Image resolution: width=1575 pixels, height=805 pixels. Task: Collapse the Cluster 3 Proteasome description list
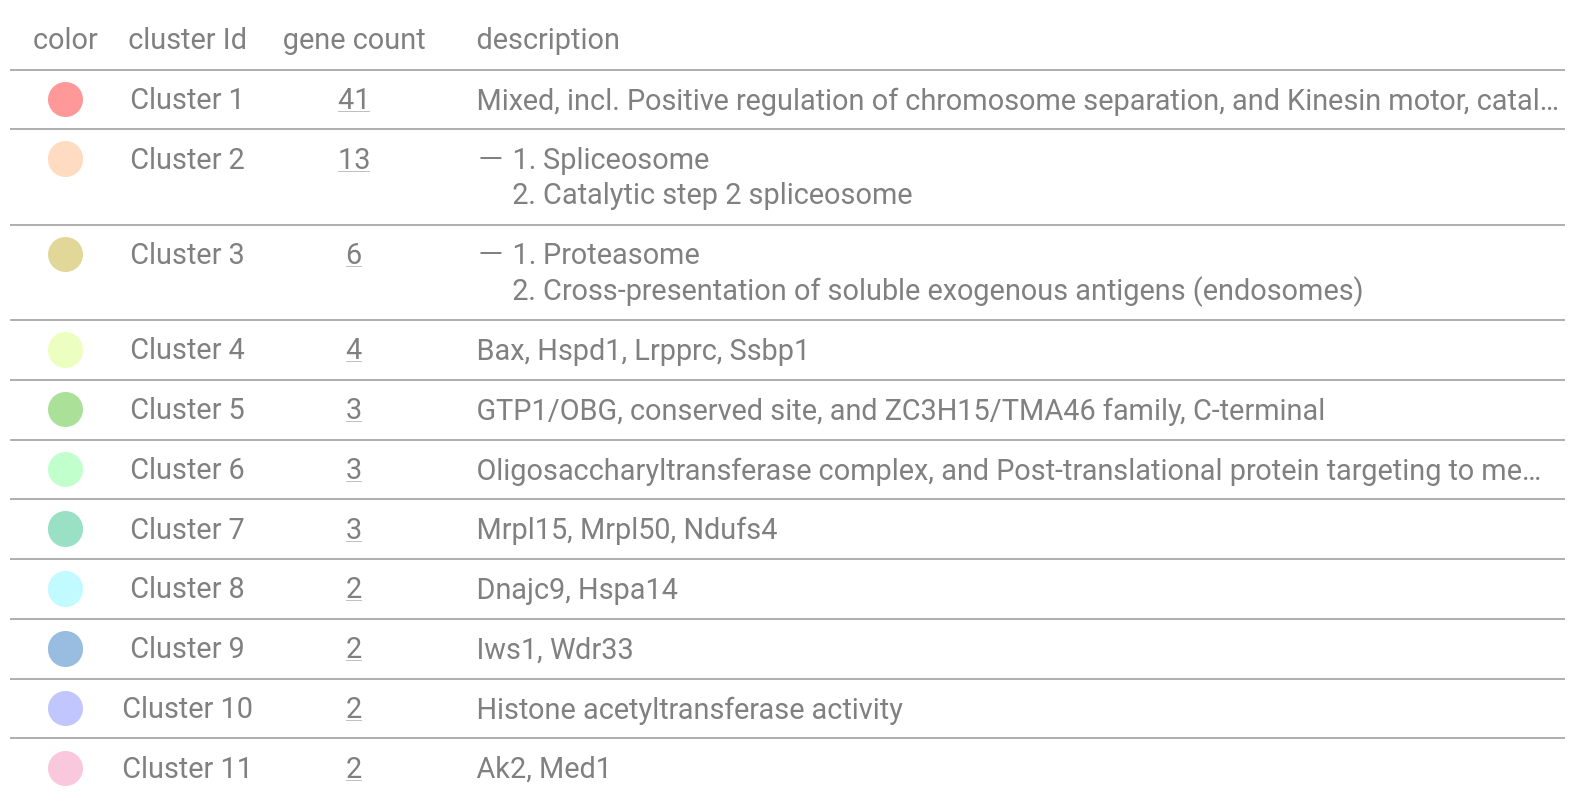(490, 255)
